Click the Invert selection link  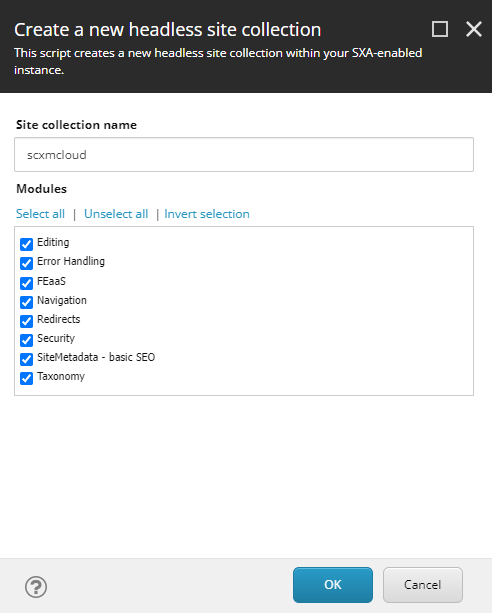coord(207,214)
